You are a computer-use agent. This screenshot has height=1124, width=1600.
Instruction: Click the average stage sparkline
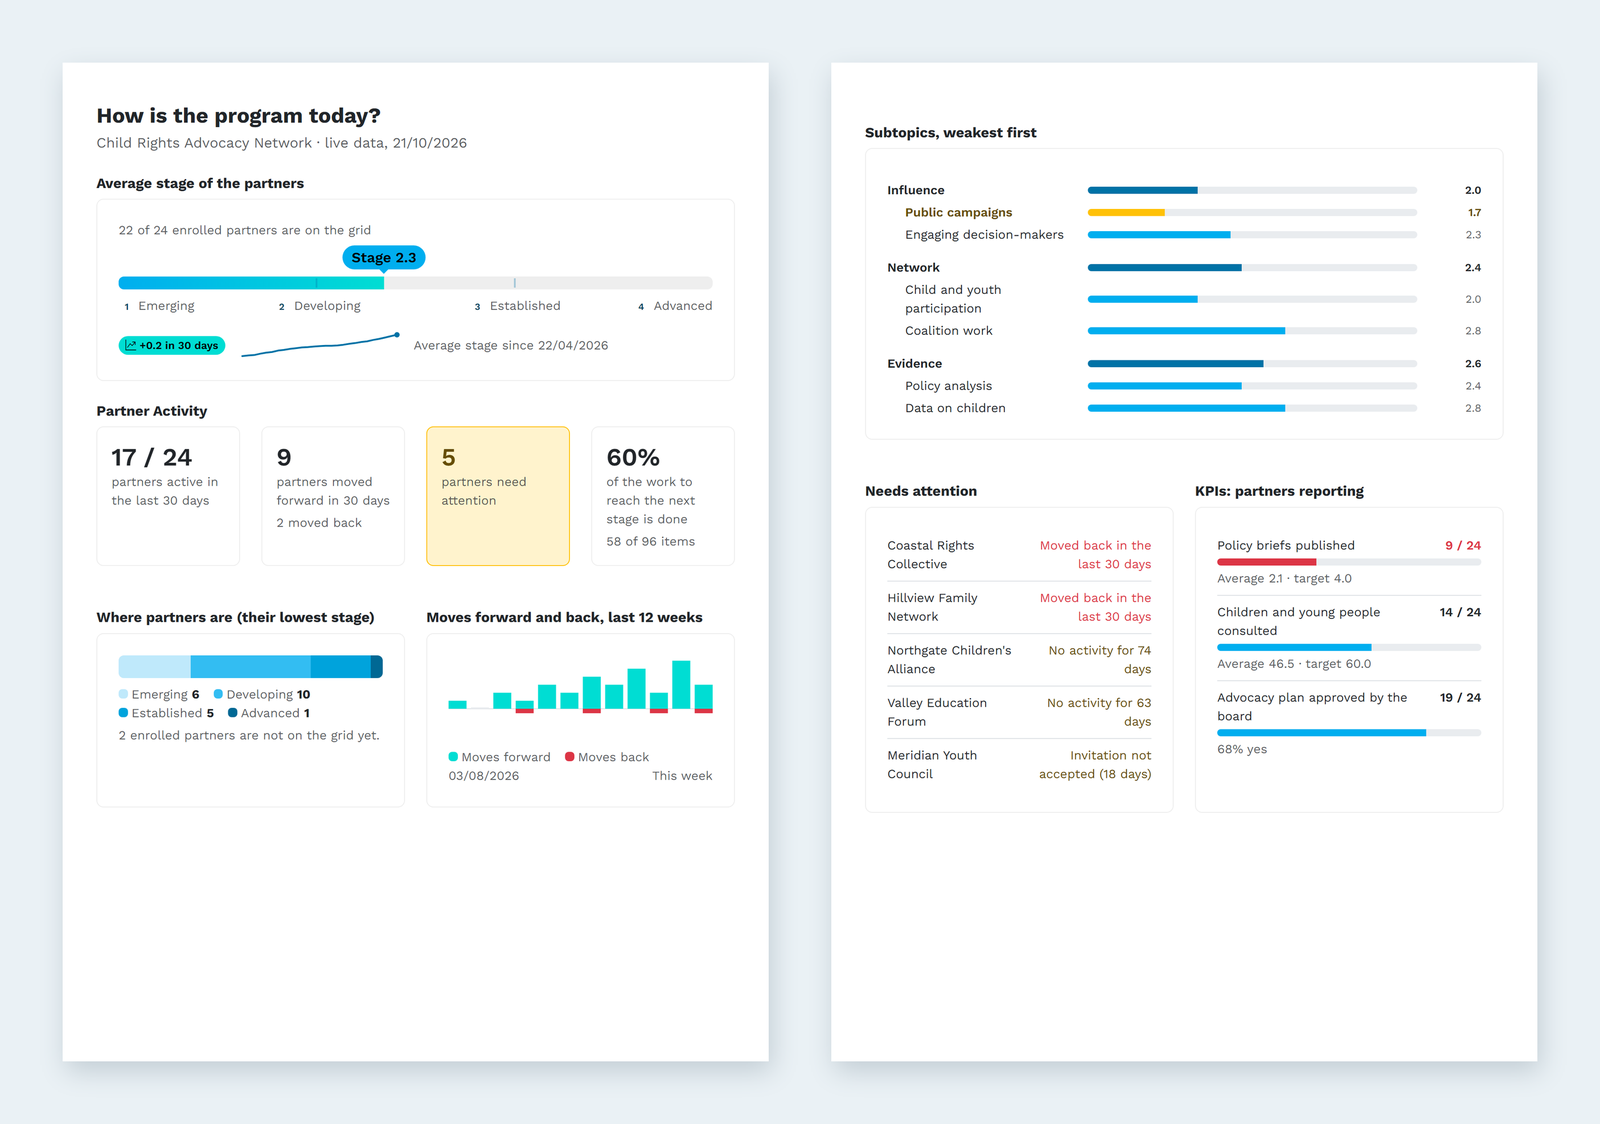tap(320, 345)
